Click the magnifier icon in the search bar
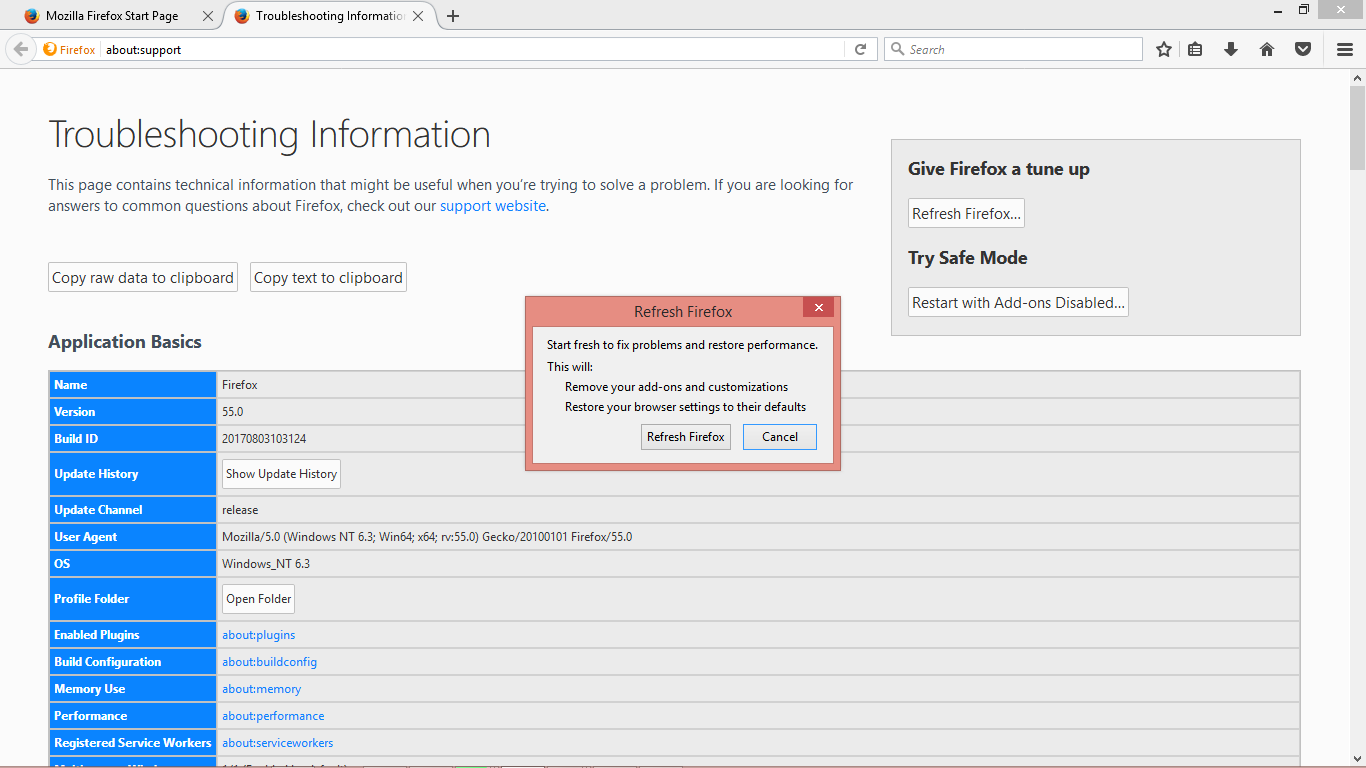This screenshot has height=768, width=1366. (897, 49)
